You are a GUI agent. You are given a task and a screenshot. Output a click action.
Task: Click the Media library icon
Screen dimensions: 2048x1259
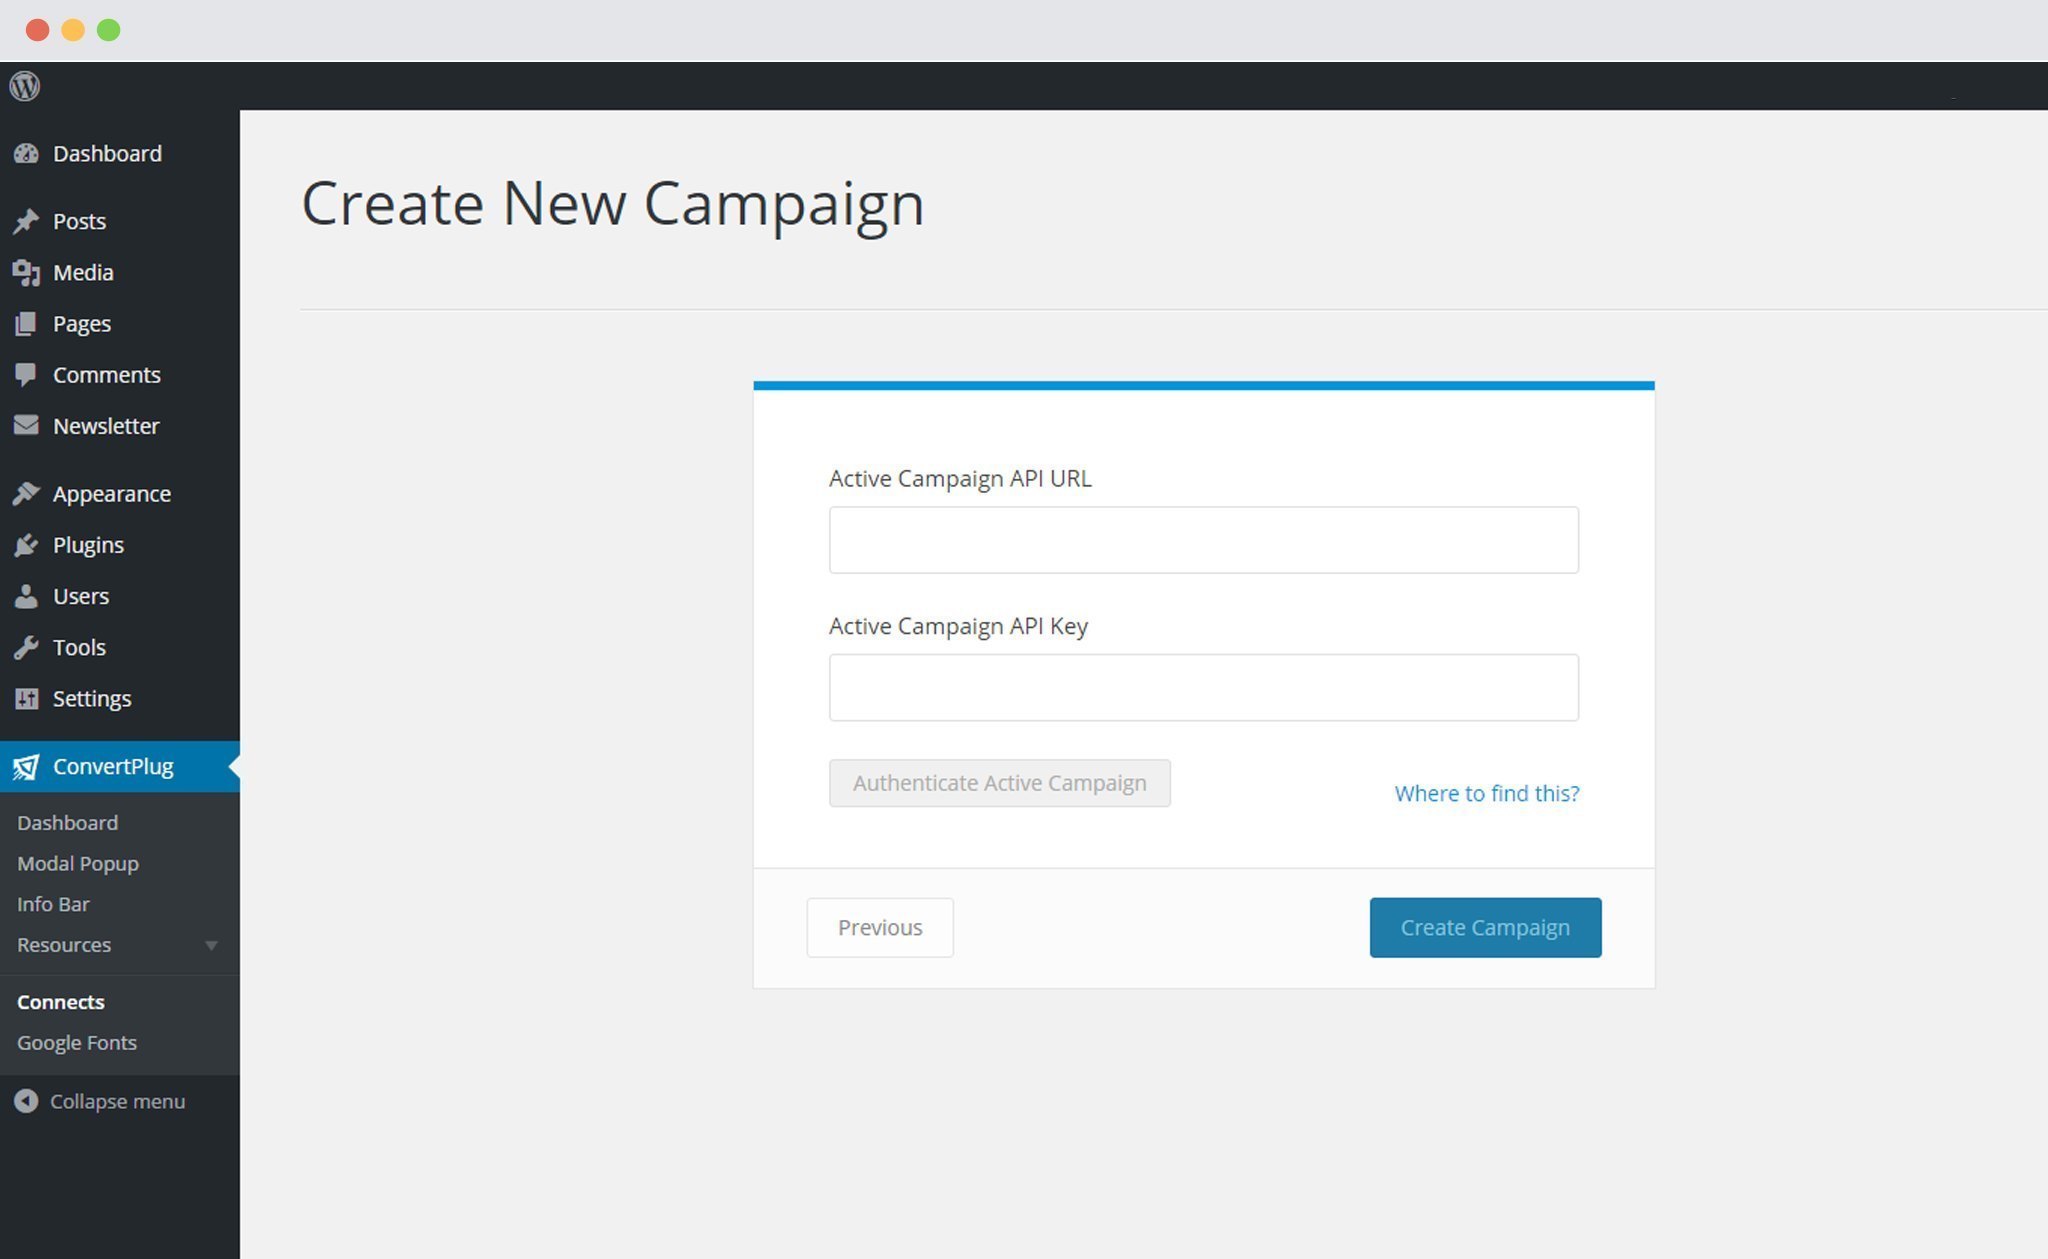tap(26, 272)
